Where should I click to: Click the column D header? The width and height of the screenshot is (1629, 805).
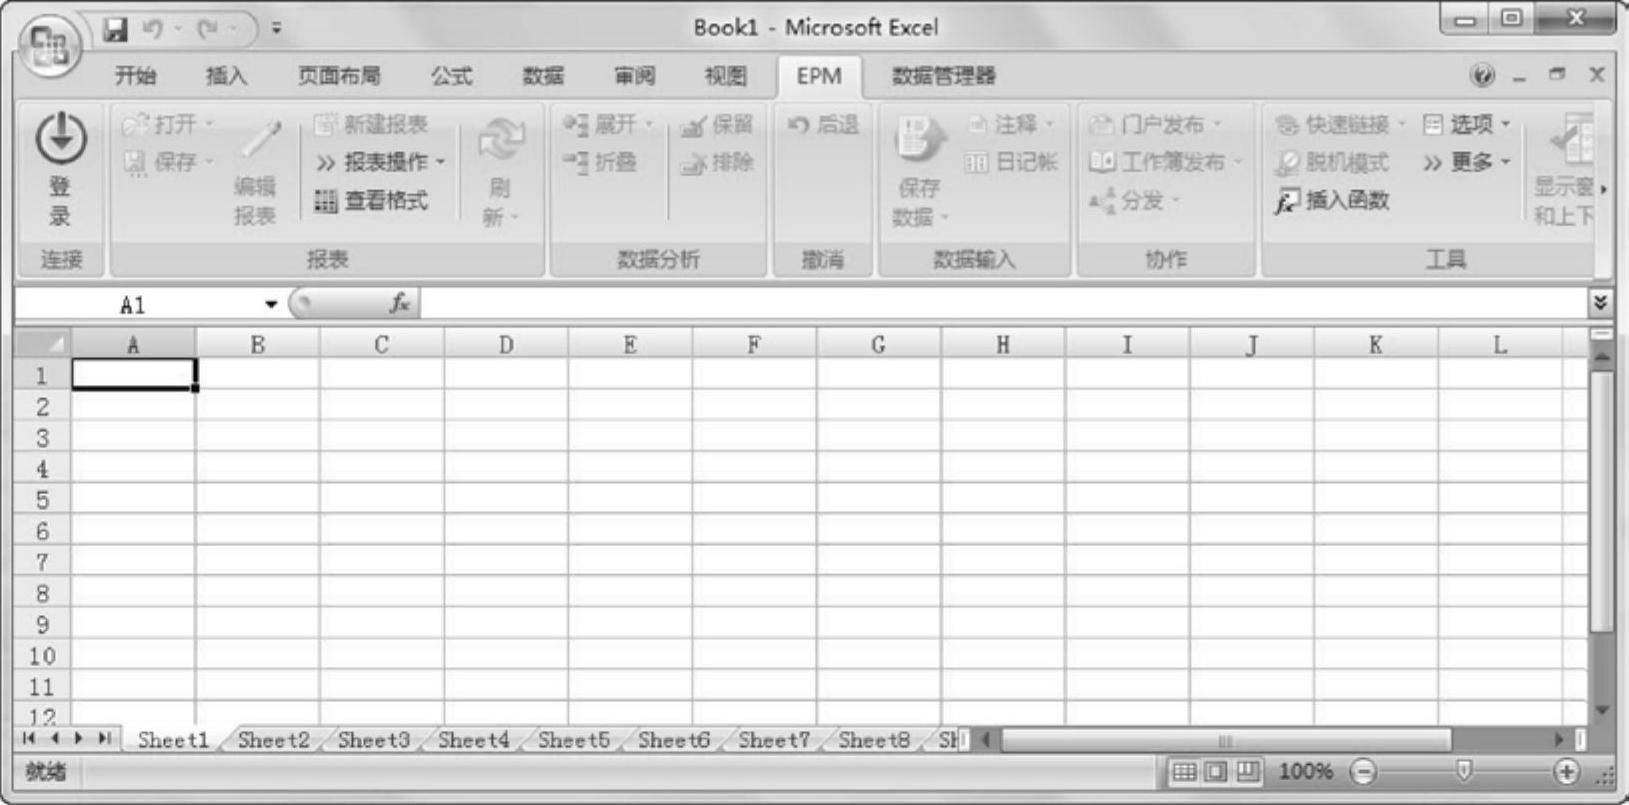pos(506,345)
